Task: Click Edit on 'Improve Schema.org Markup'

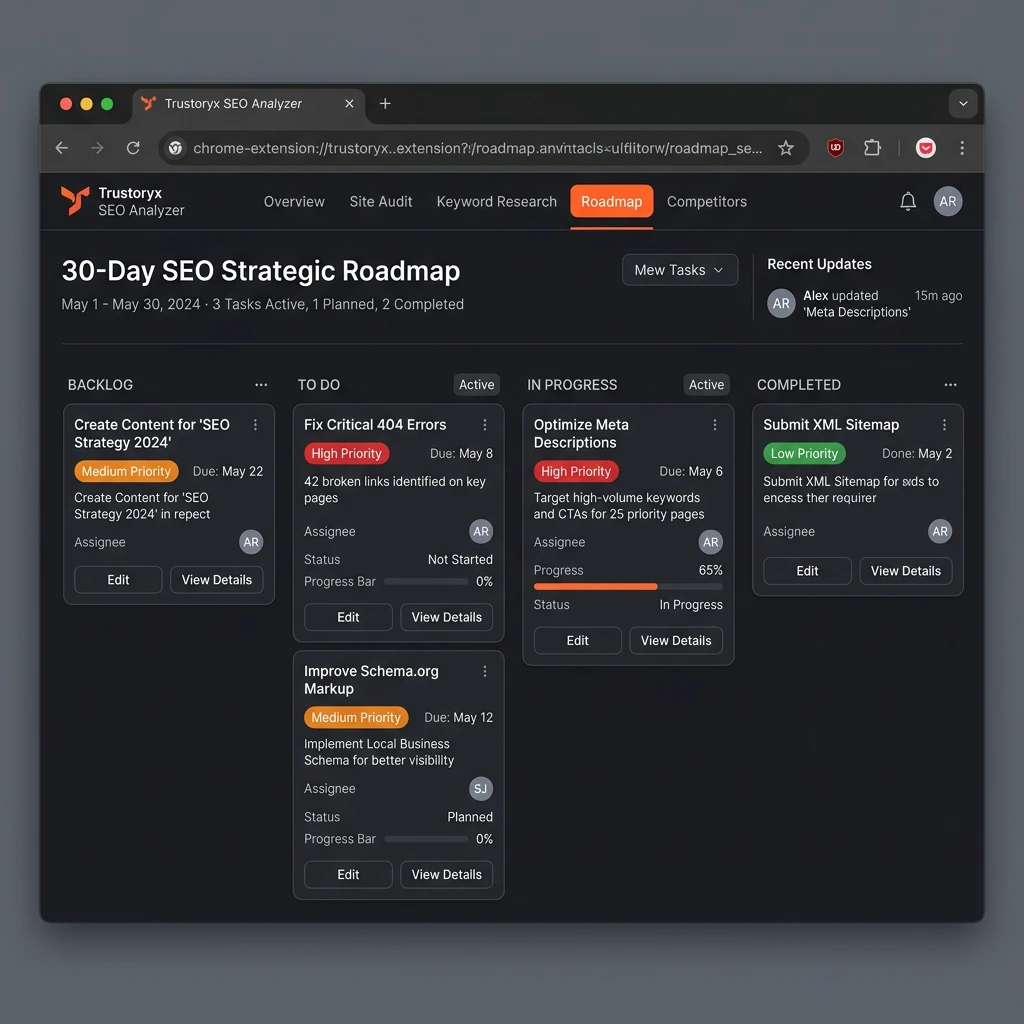Action: 348,874
